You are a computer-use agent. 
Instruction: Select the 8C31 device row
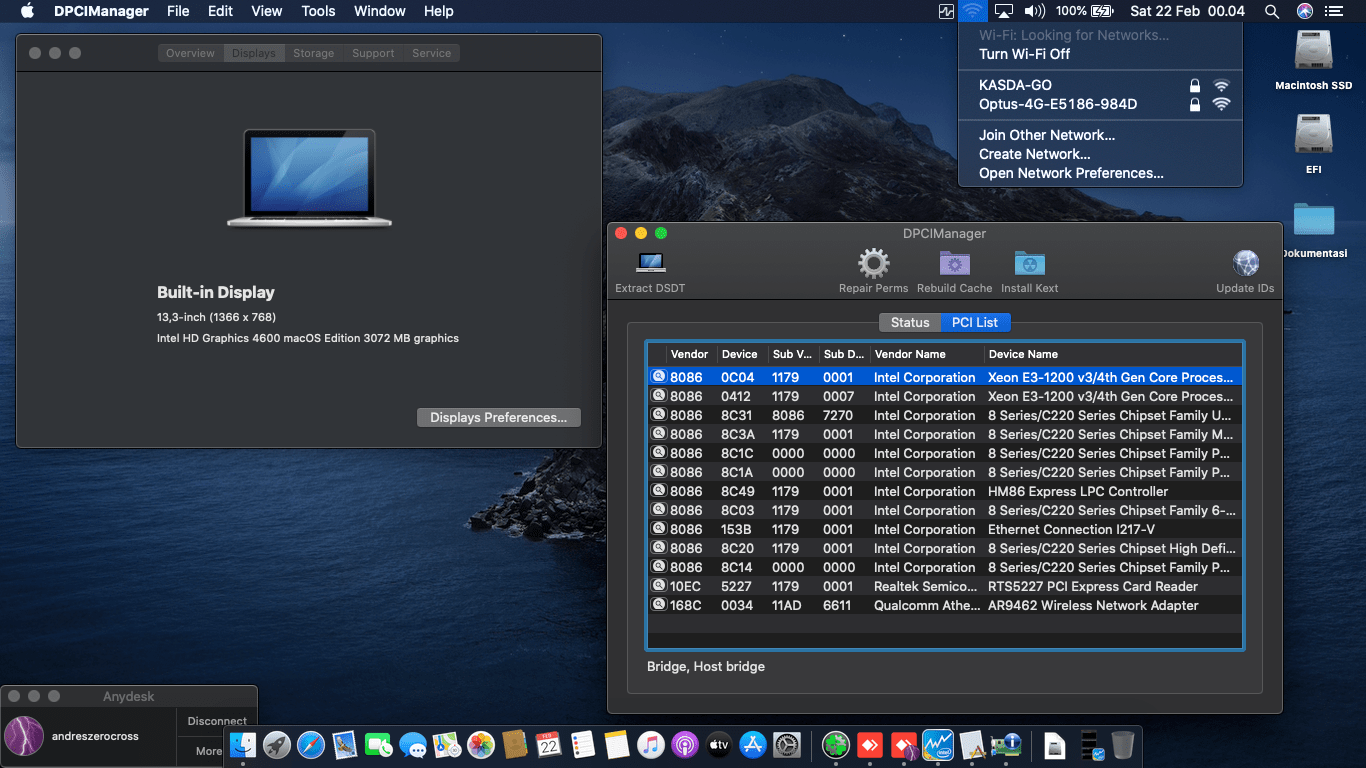pos(945,415)
